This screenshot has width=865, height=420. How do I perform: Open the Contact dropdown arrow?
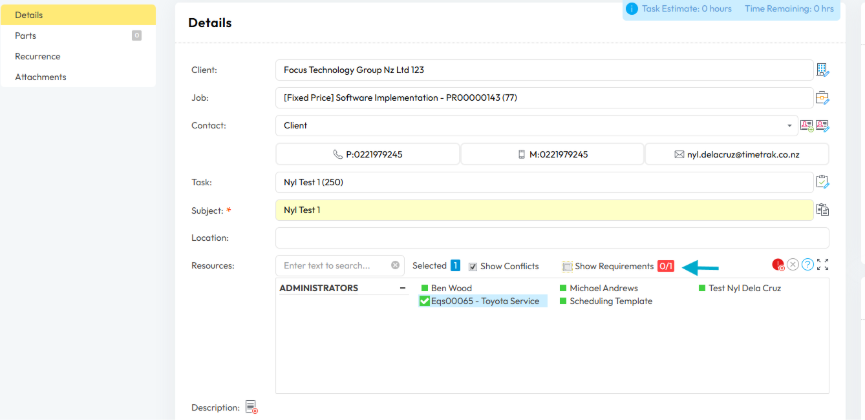(789, 126)
